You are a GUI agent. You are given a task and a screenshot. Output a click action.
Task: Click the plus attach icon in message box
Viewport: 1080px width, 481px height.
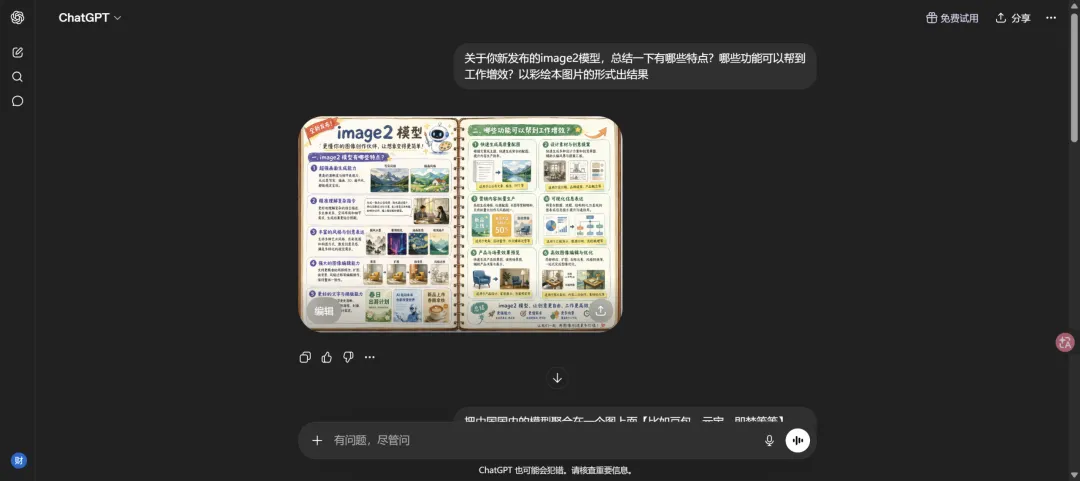(317, 440)
